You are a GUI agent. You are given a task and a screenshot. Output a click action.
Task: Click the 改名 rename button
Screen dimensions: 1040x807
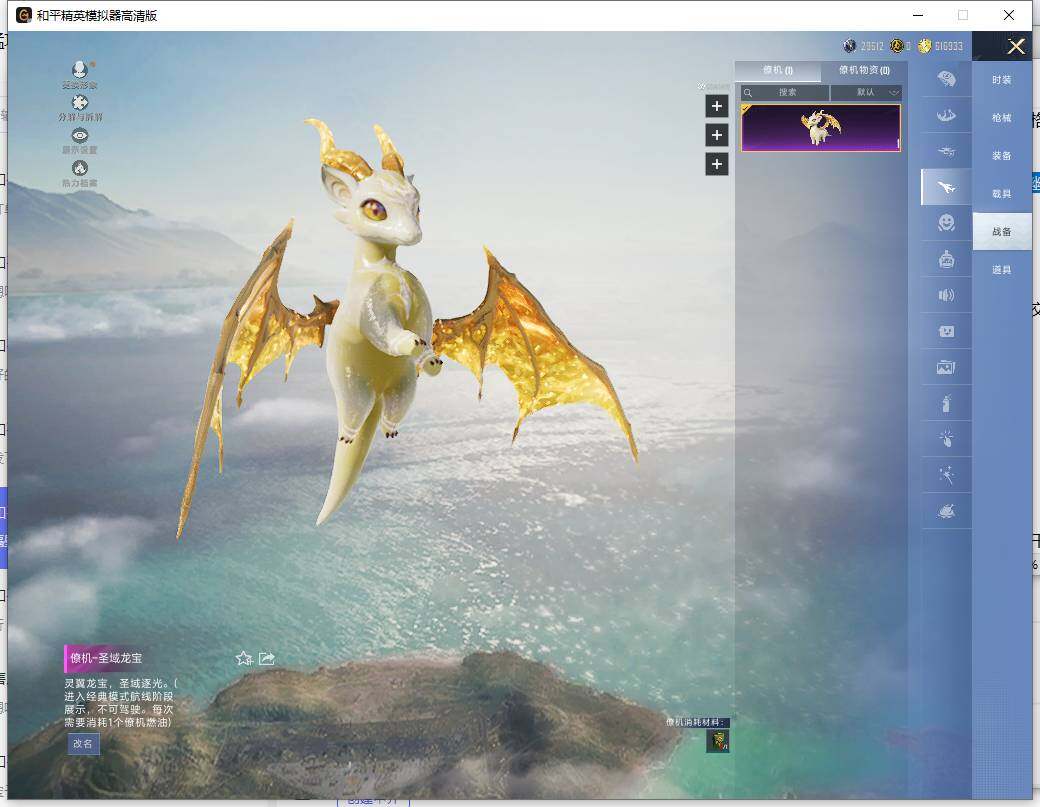pyautogui.click(x=83, y=743)
